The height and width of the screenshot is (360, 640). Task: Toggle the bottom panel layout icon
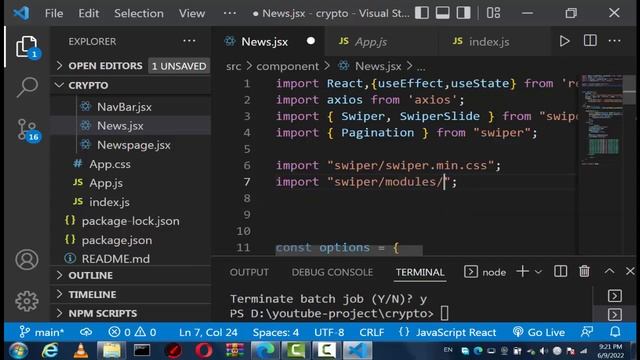pyautogui.click(x=442, y=13)
